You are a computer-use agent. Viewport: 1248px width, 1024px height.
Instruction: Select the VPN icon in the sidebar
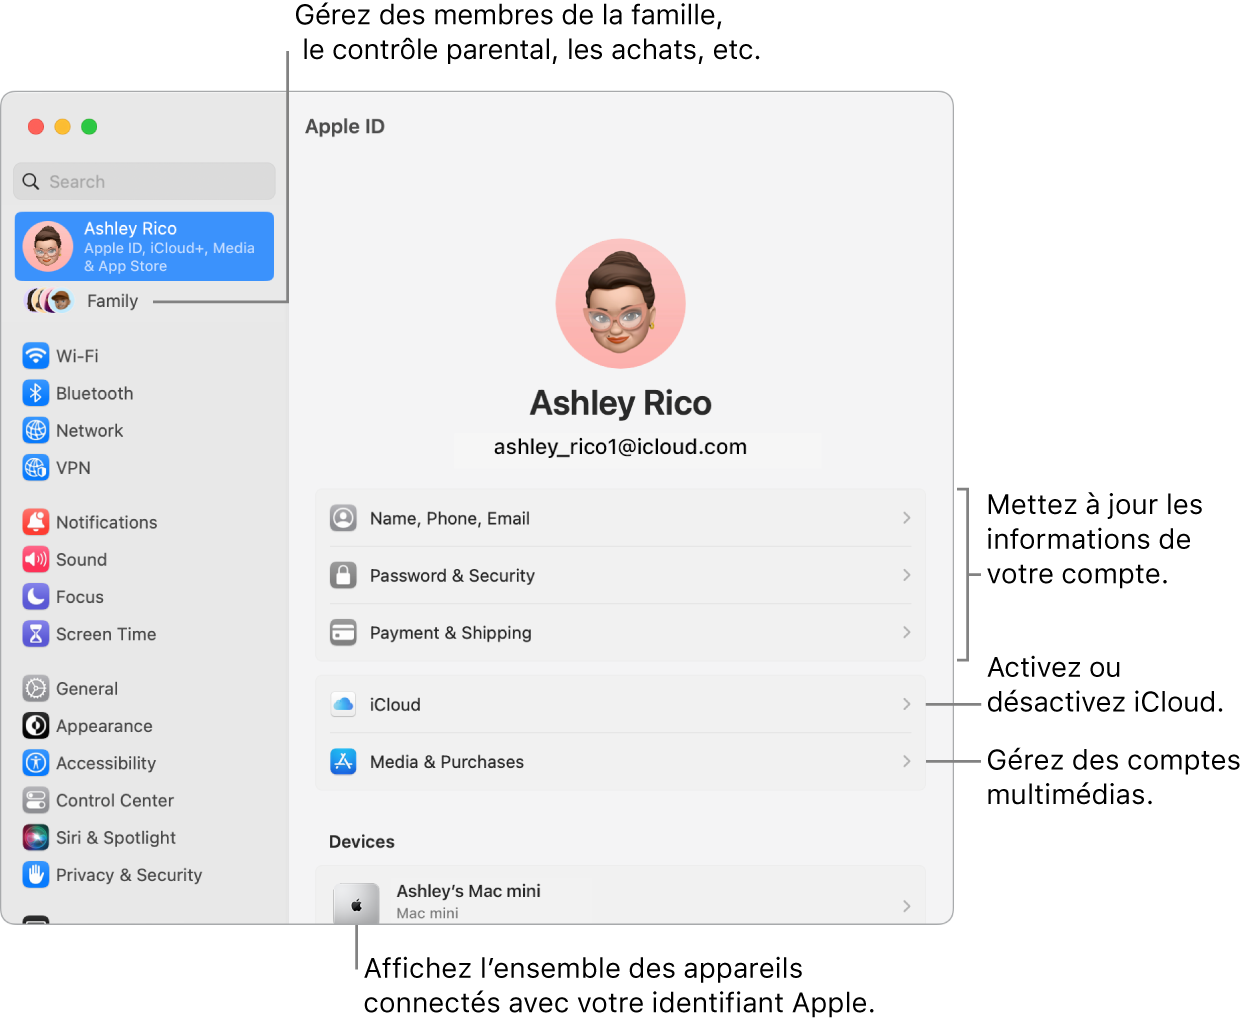click(36, 467)
